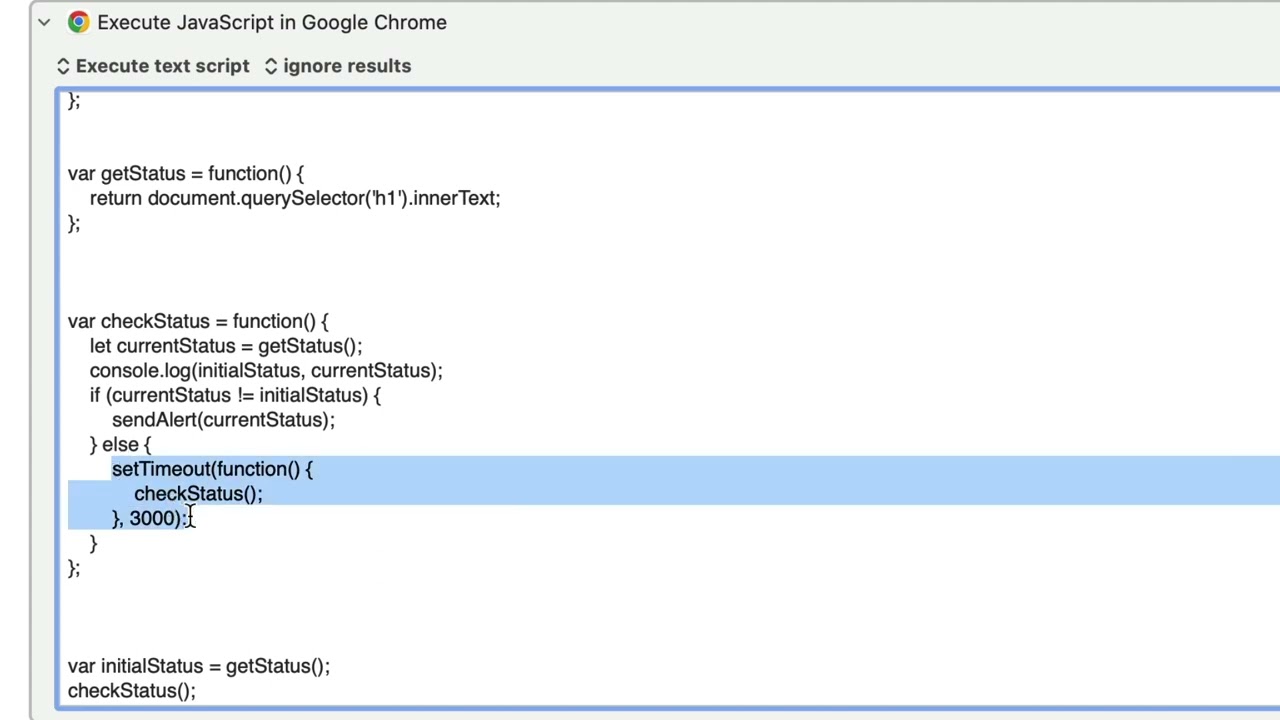Place cursor on the var getStatus line
The height and width of the screenshot is (720, 1280).
click(185, 174)
